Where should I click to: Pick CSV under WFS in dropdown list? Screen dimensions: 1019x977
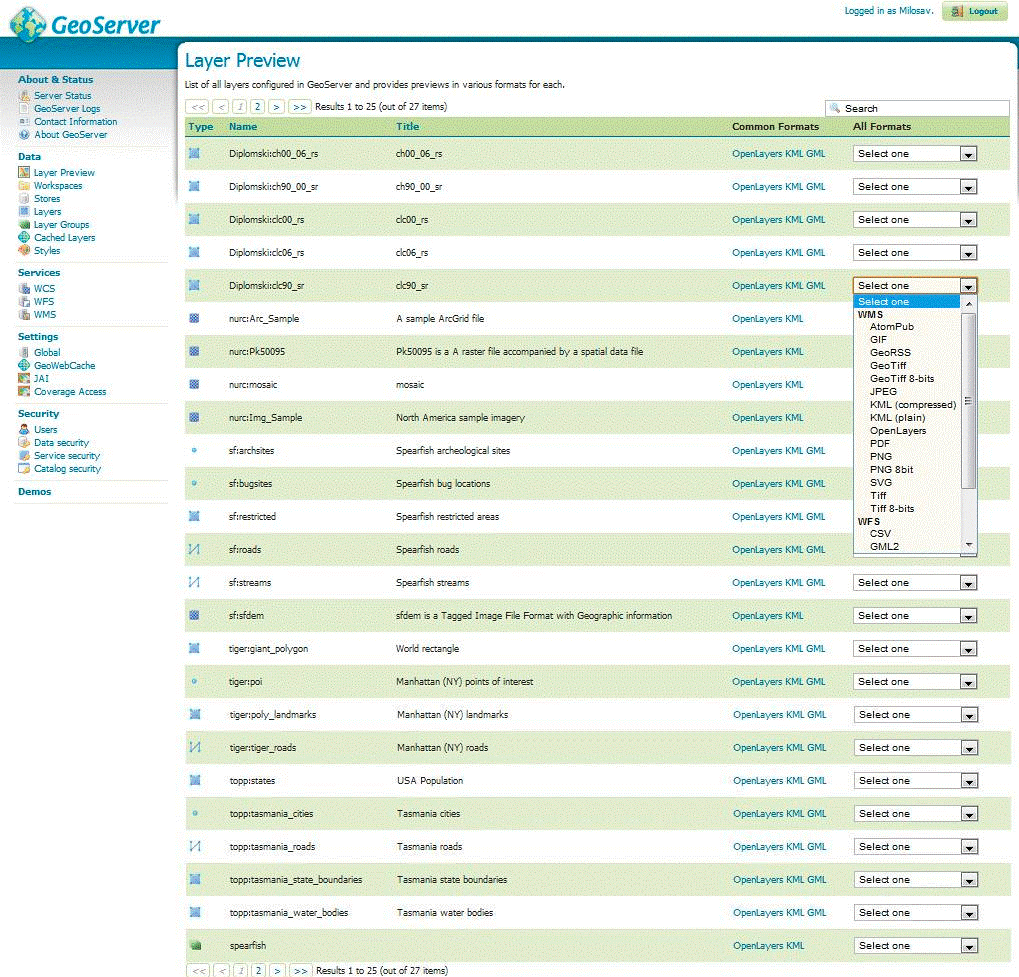pyautogui.click(x=880, y=534)
